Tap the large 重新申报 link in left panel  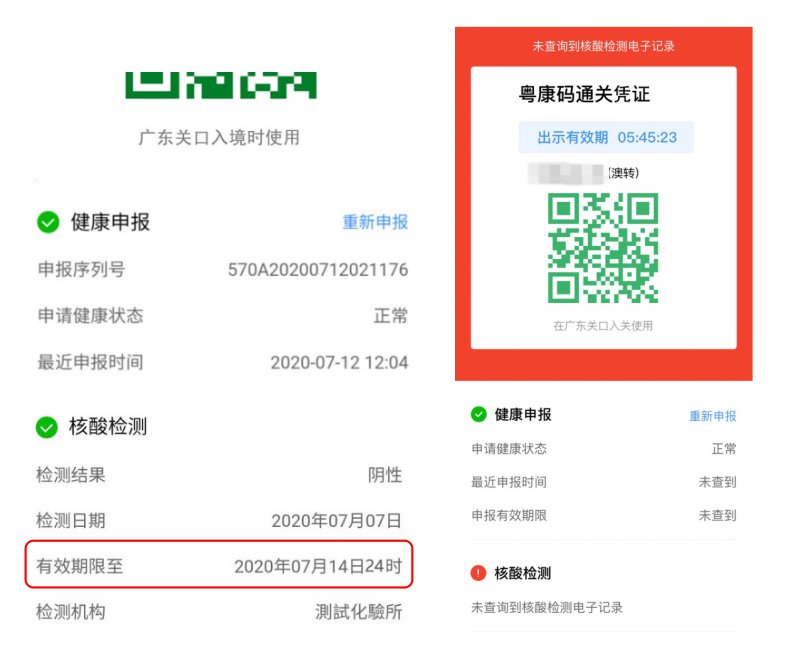(375, 222)
